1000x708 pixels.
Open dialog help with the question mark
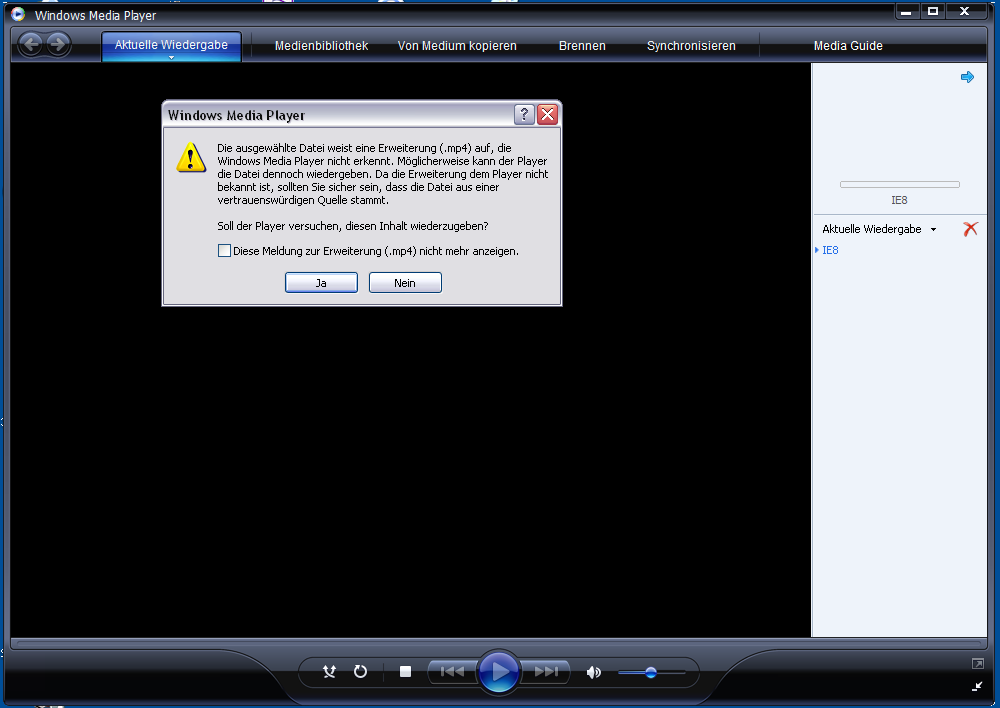tap(524, 114)
